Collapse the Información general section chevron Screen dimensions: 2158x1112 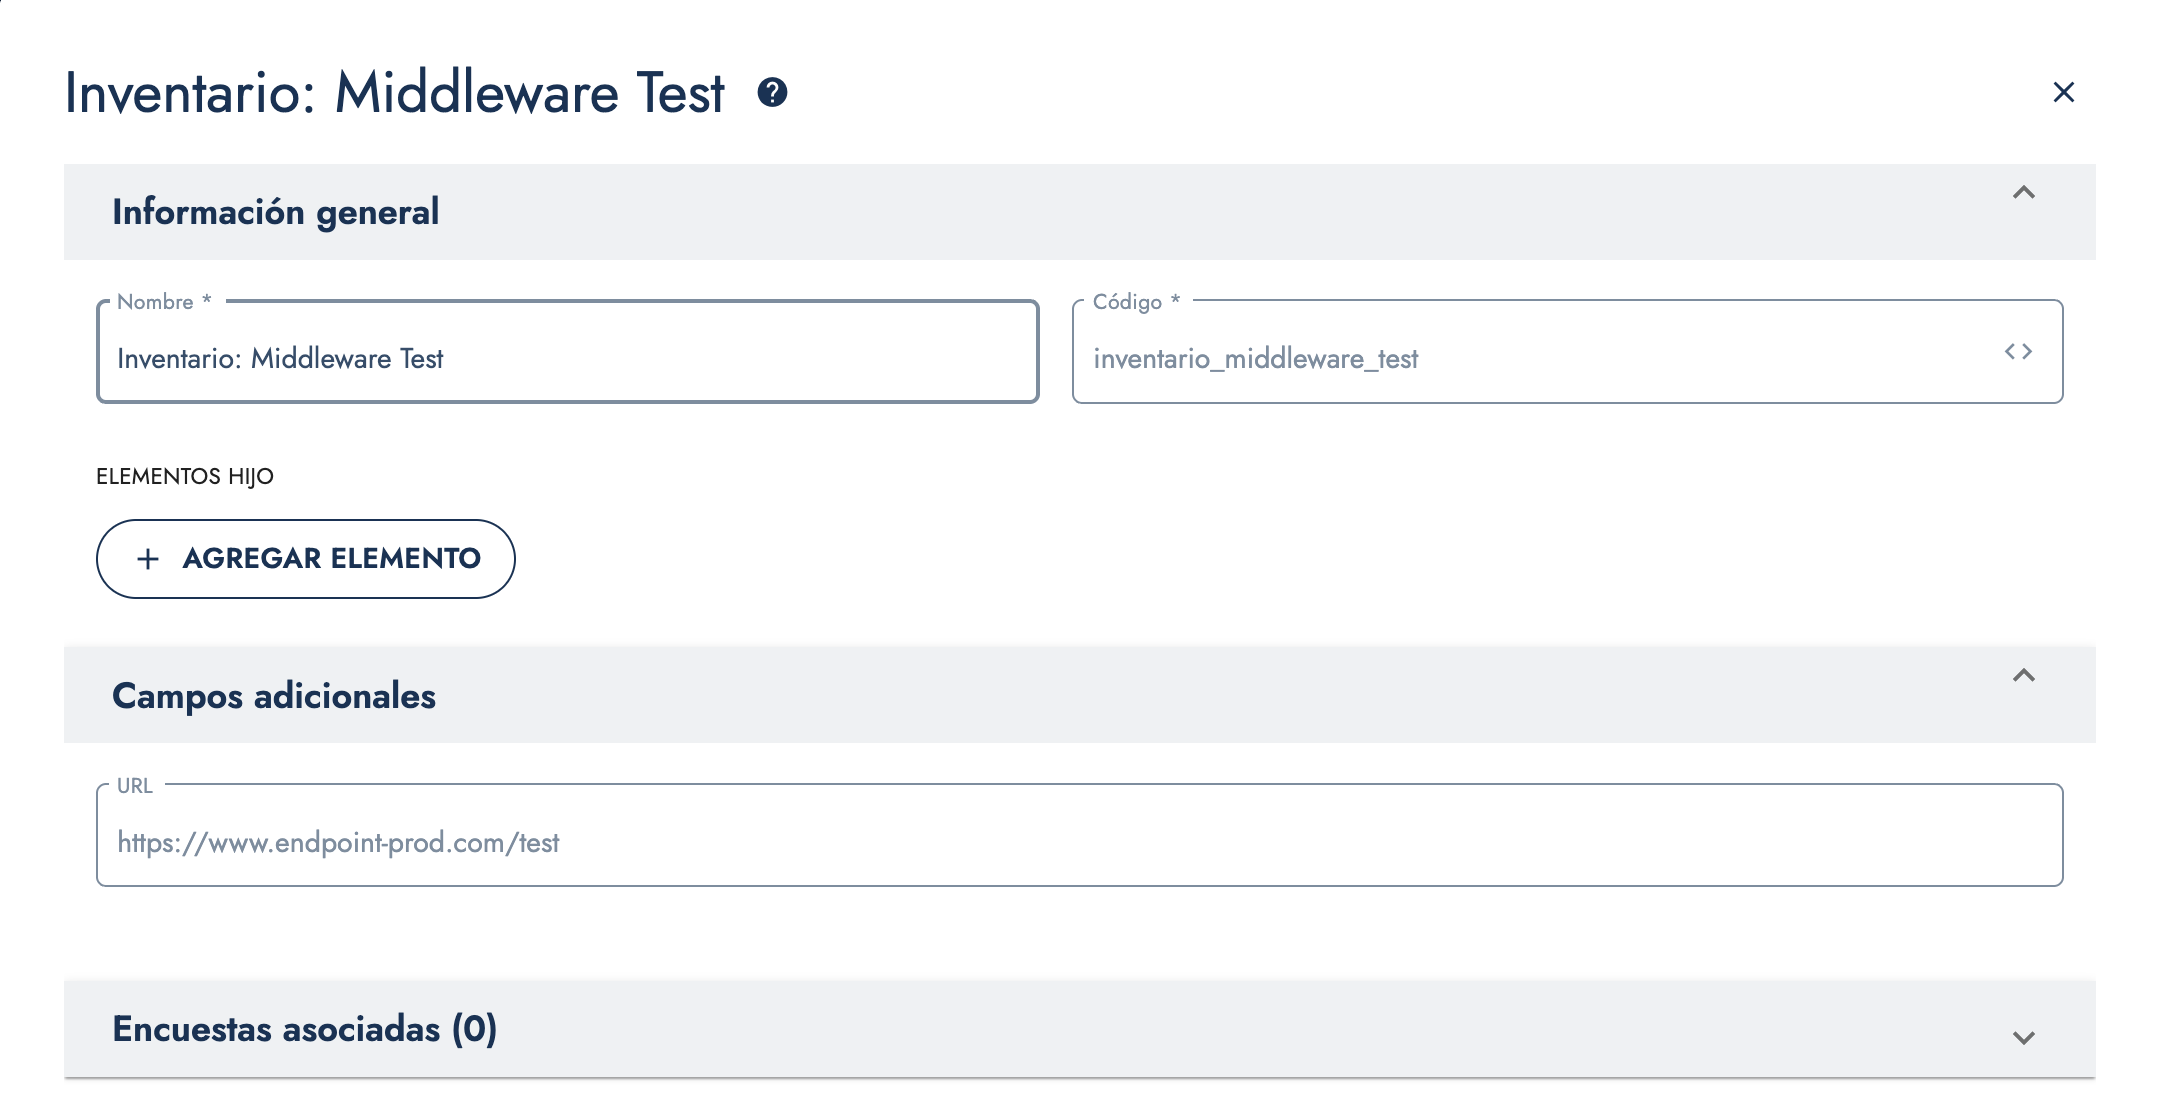click(x=2023, y=192)
